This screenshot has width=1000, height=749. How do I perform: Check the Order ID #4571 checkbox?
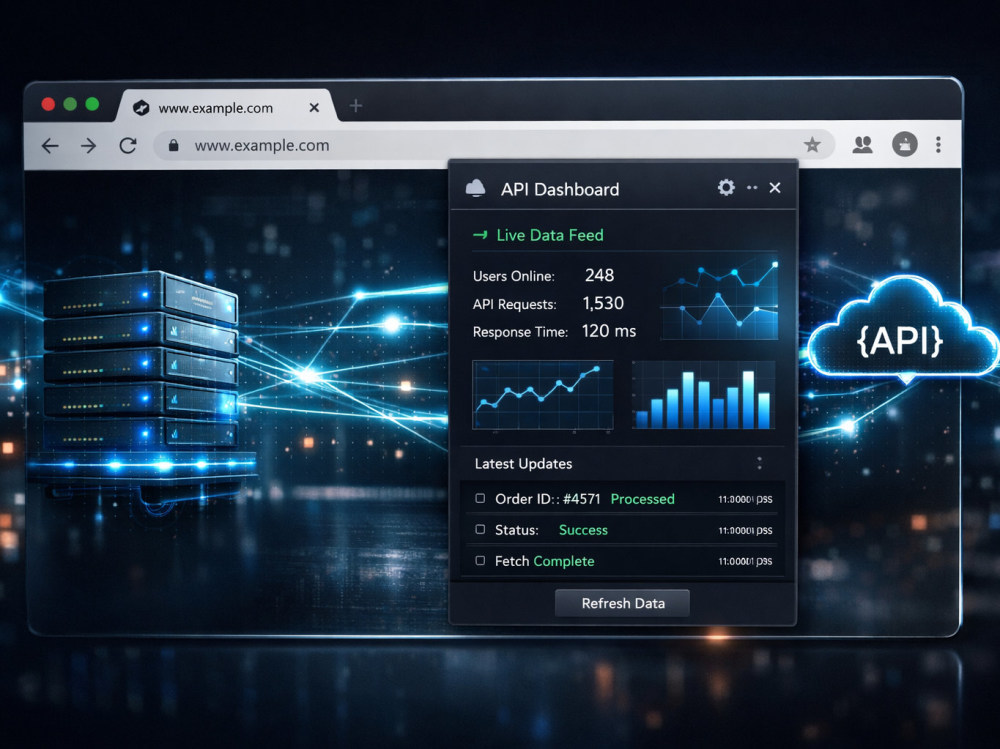(480, 498)
